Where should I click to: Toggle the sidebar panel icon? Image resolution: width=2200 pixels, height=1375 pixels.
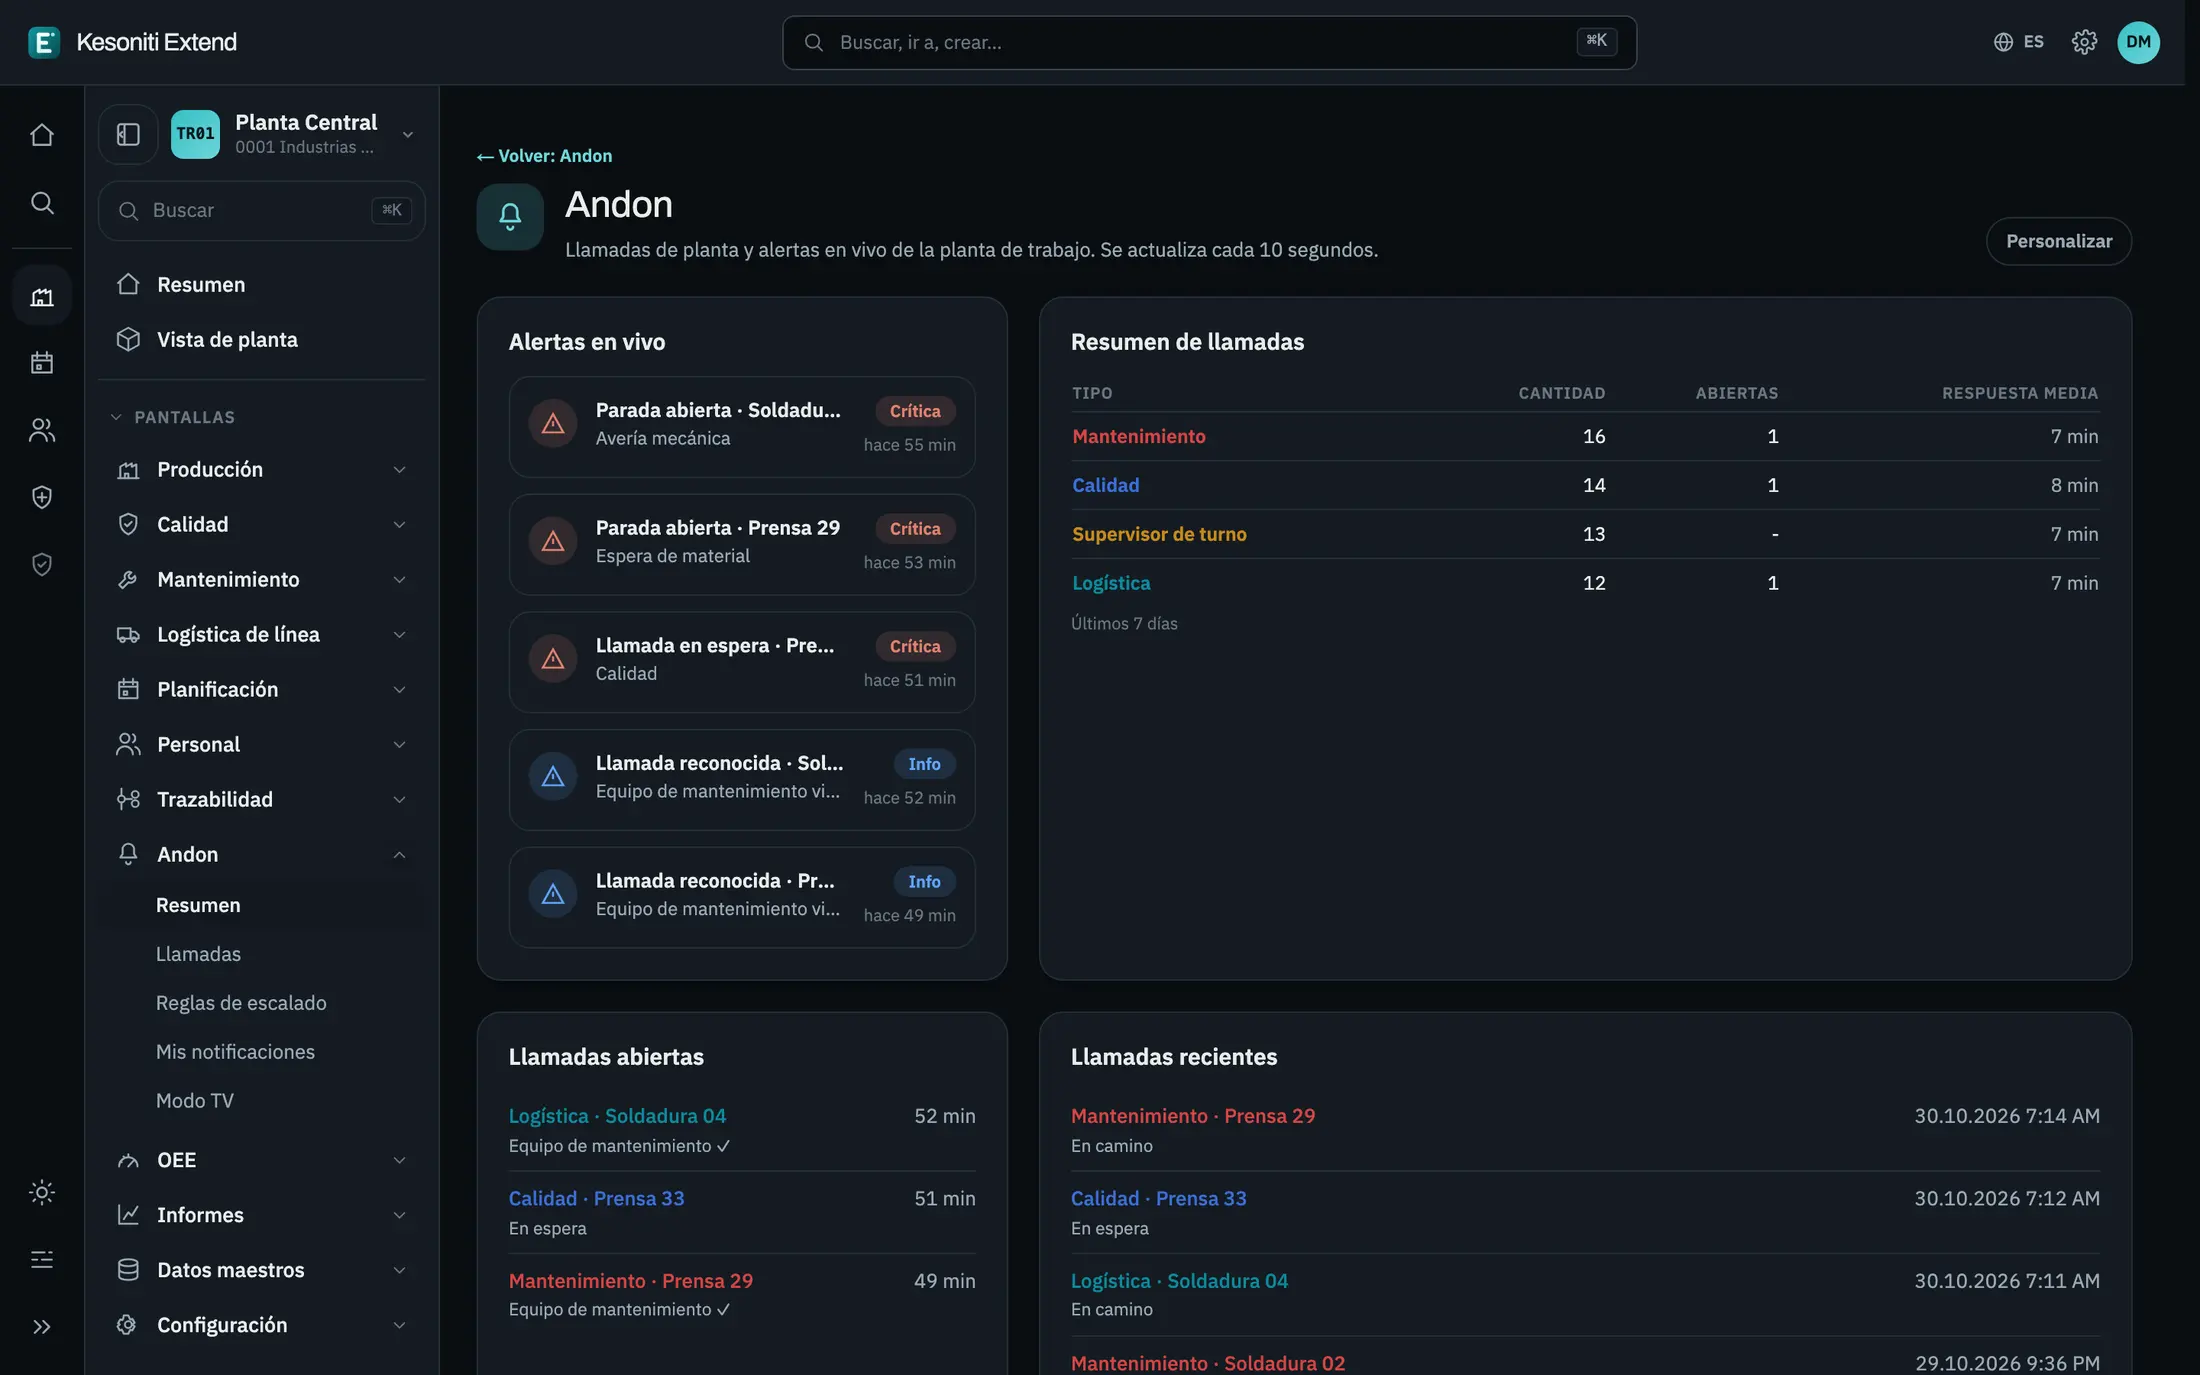click(x=128, y=134)
